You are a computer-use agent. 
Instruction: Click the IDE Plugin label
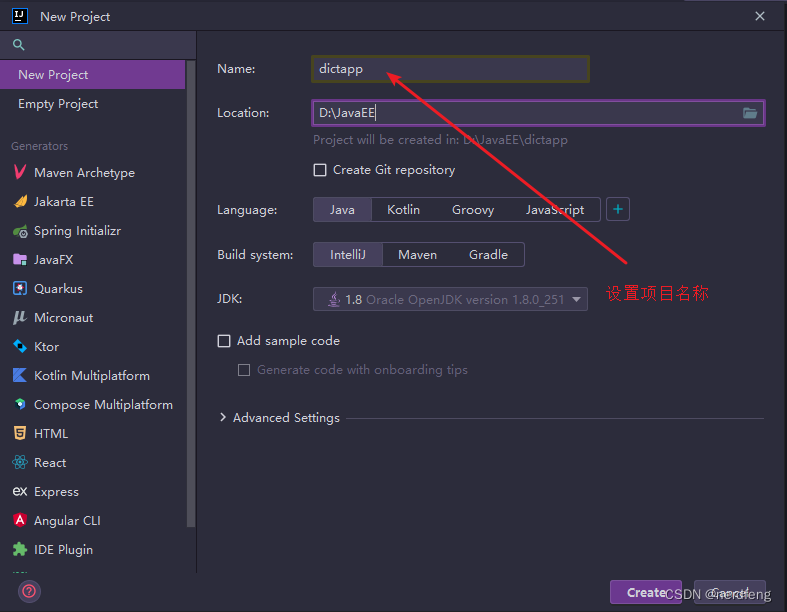coord(63,550)
